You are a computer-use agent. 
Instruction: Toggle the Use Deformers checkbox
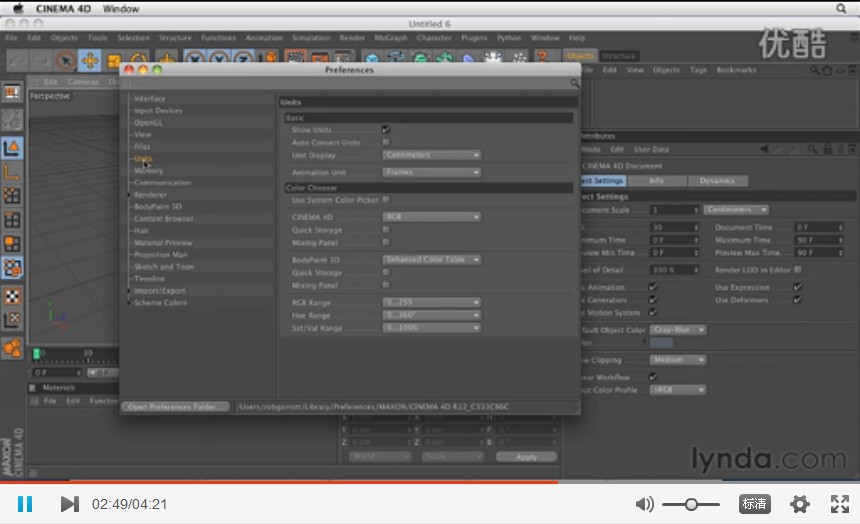(797, 300)
